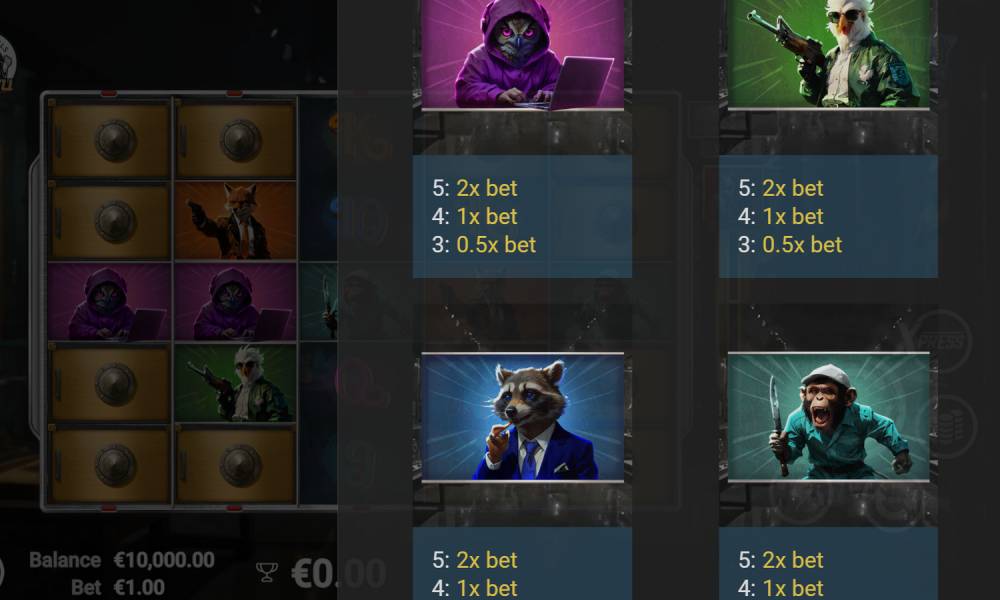Click the green eagle symbol on the second reel

[x=235, y=383]
